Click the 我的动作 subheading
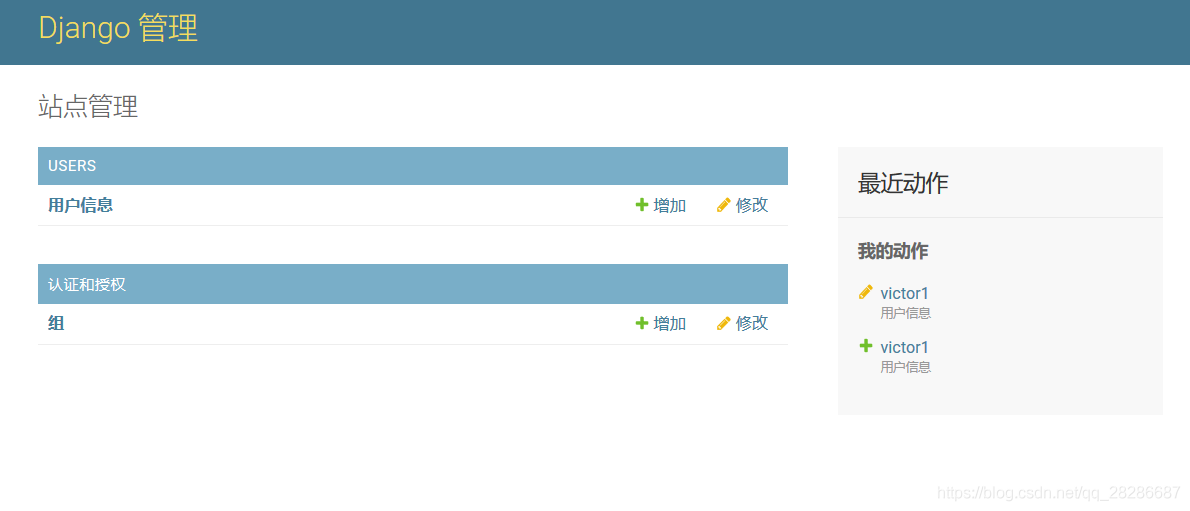 click(893, 251)
